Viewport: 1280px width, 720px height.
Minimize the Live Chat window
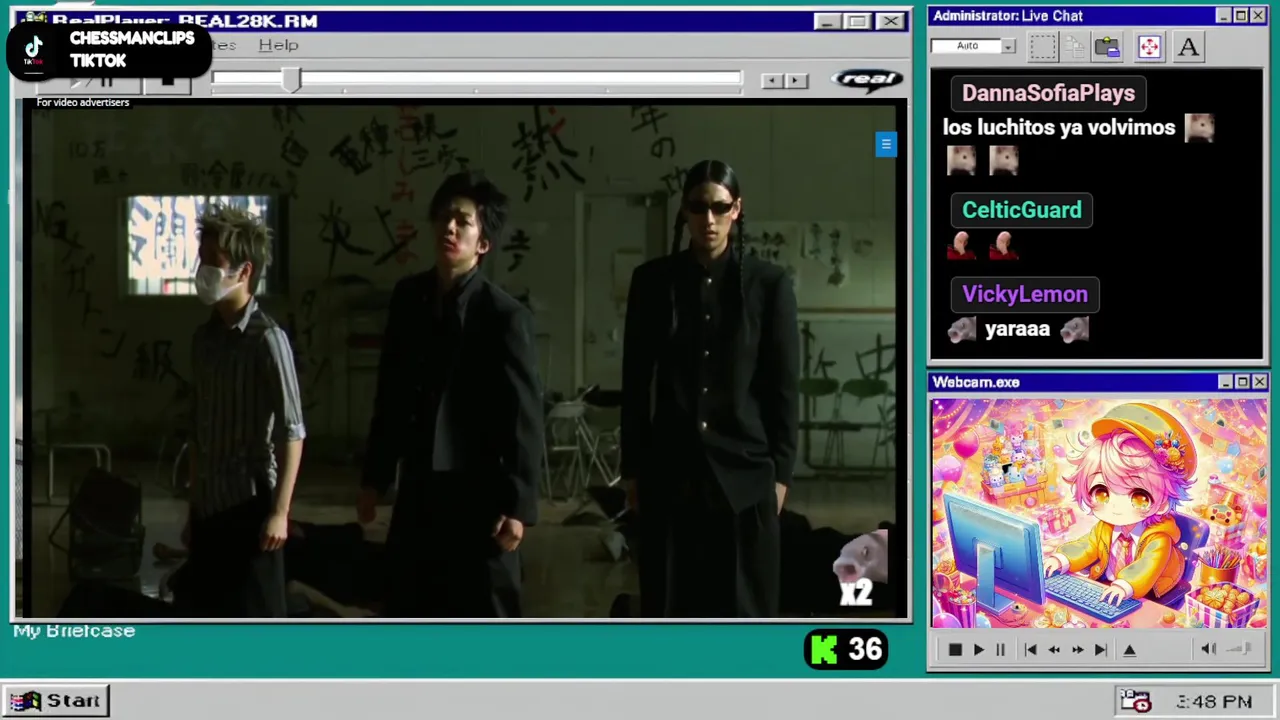click(1224, 16)
